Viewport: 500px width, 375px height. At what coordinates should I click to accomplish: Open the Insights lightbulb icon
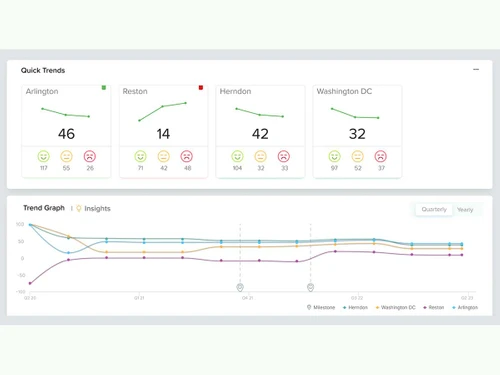click(79, 208)
